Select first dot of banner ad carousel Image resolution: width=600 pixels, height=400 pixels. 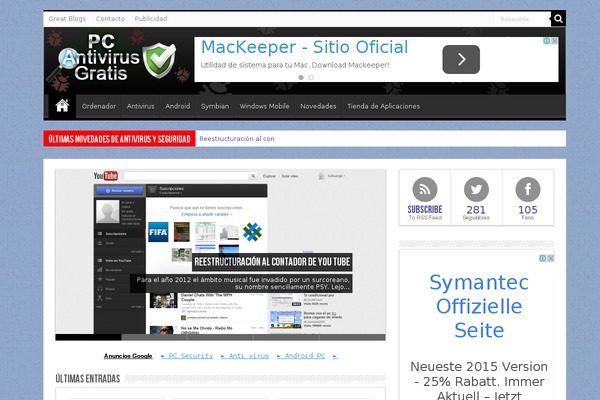point(301,77)
